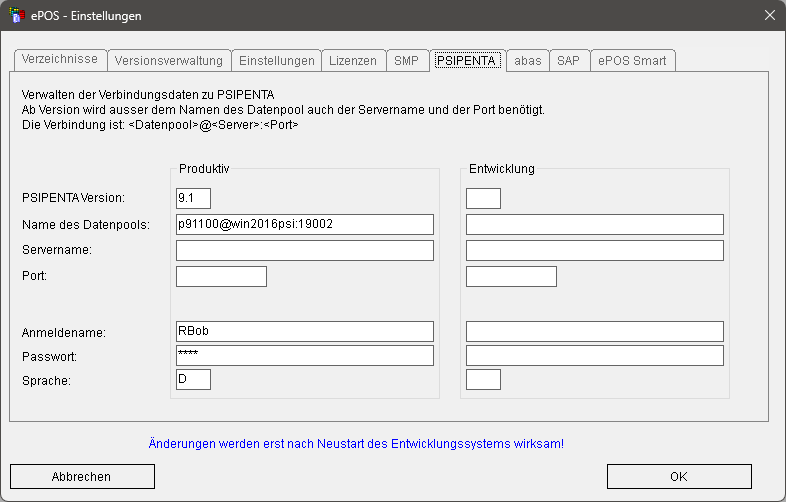Viewport: 786px width, 502px height.
Task: Click the Entwicklung Servername field
Action: [595, 250]
